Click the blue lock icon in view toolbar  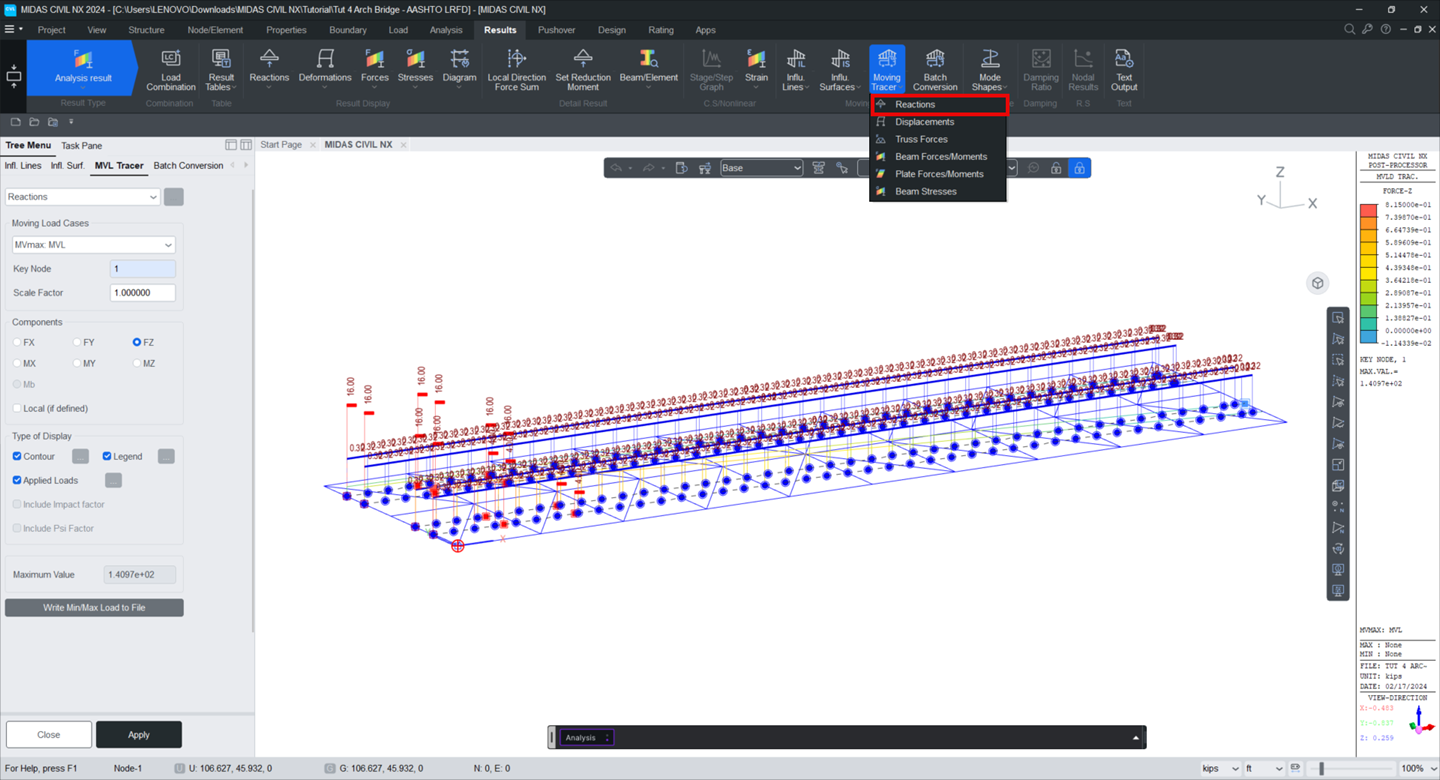tap(1079, 168)
